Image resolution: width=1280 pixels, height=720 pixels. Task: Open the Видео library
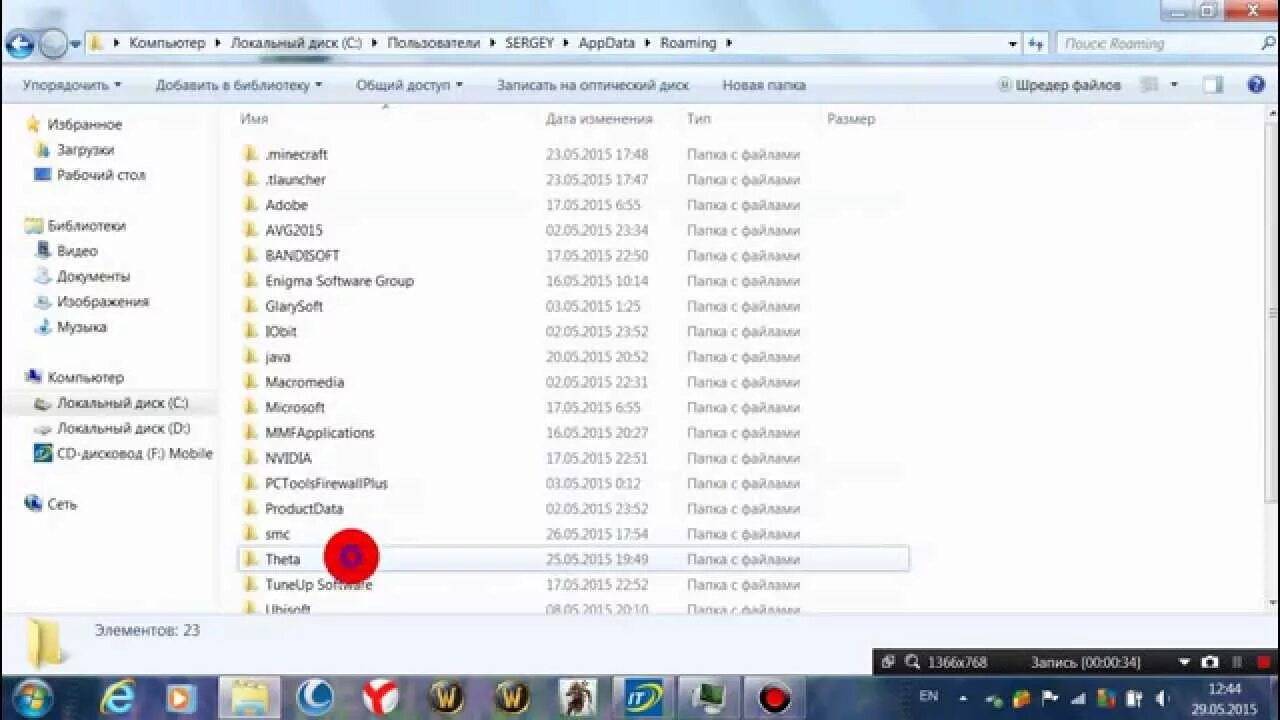(66, 250)
